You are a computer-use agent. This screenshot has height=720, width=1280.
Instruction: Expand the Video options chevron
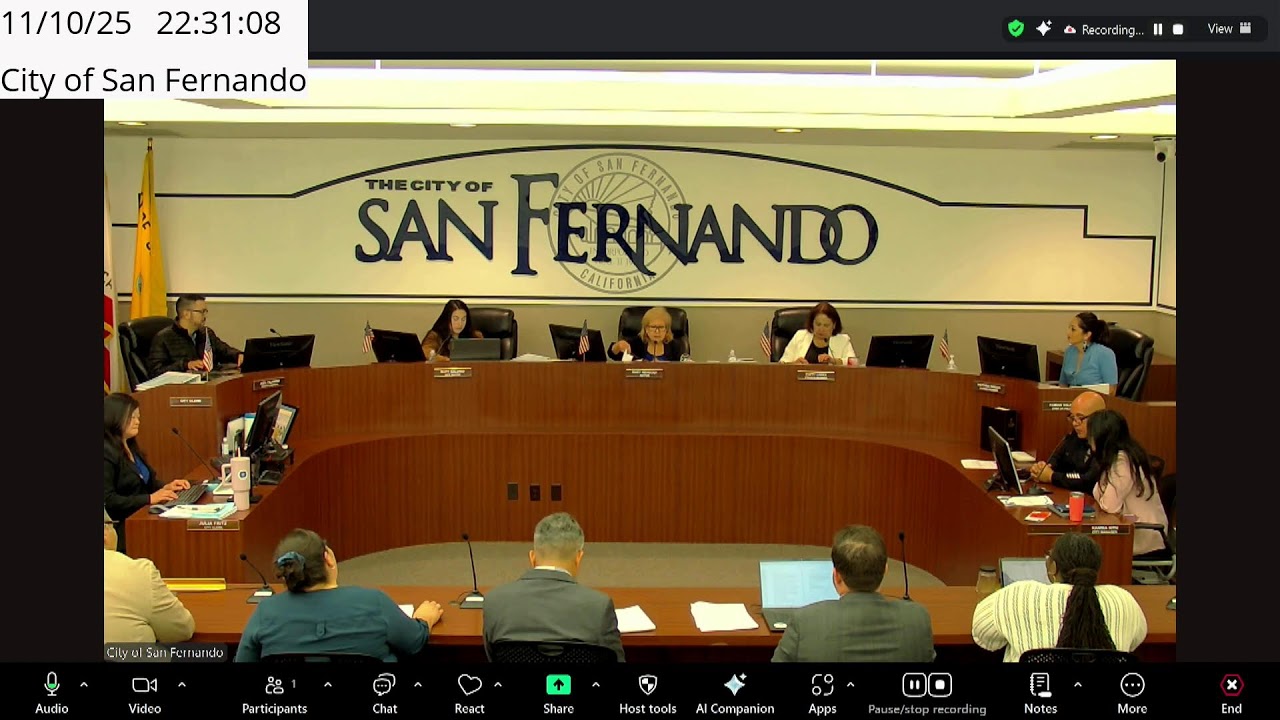(182, 685)
